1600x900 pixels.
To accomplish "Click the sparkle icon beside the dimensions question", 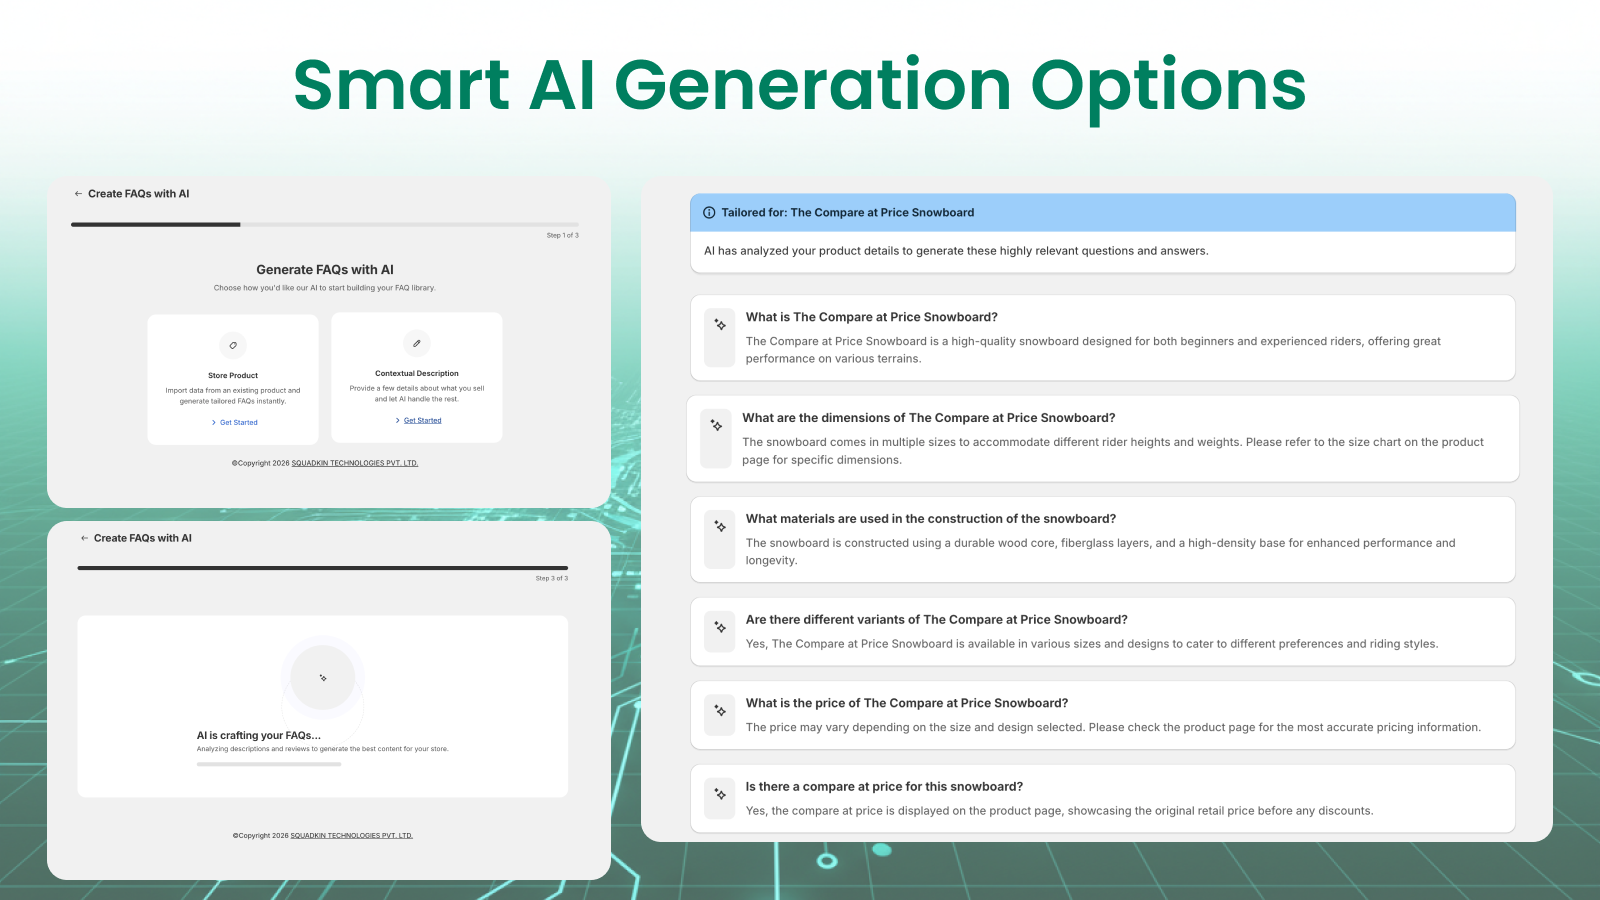I will tap(715, 425).
